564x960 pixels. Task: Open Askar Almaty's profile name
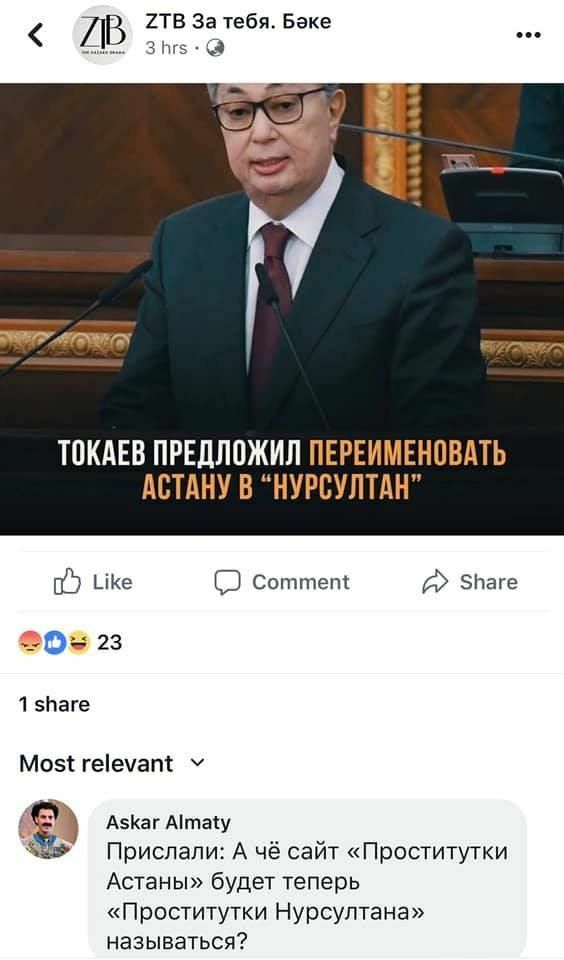click(x=168, y=822)
